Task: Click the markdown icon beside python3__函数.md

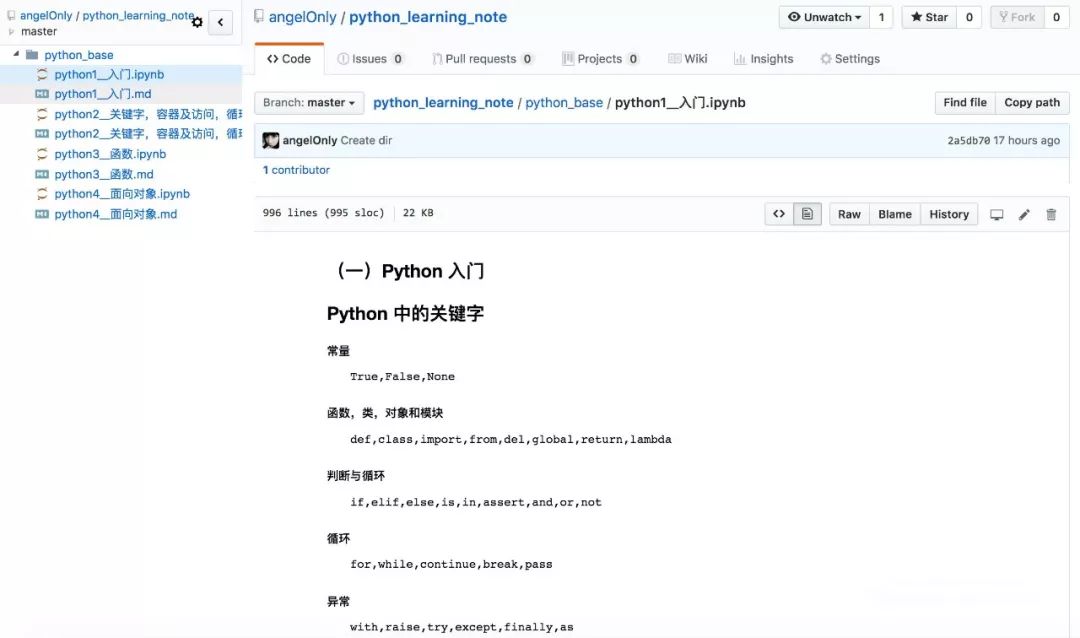Action: pos(42,174)
